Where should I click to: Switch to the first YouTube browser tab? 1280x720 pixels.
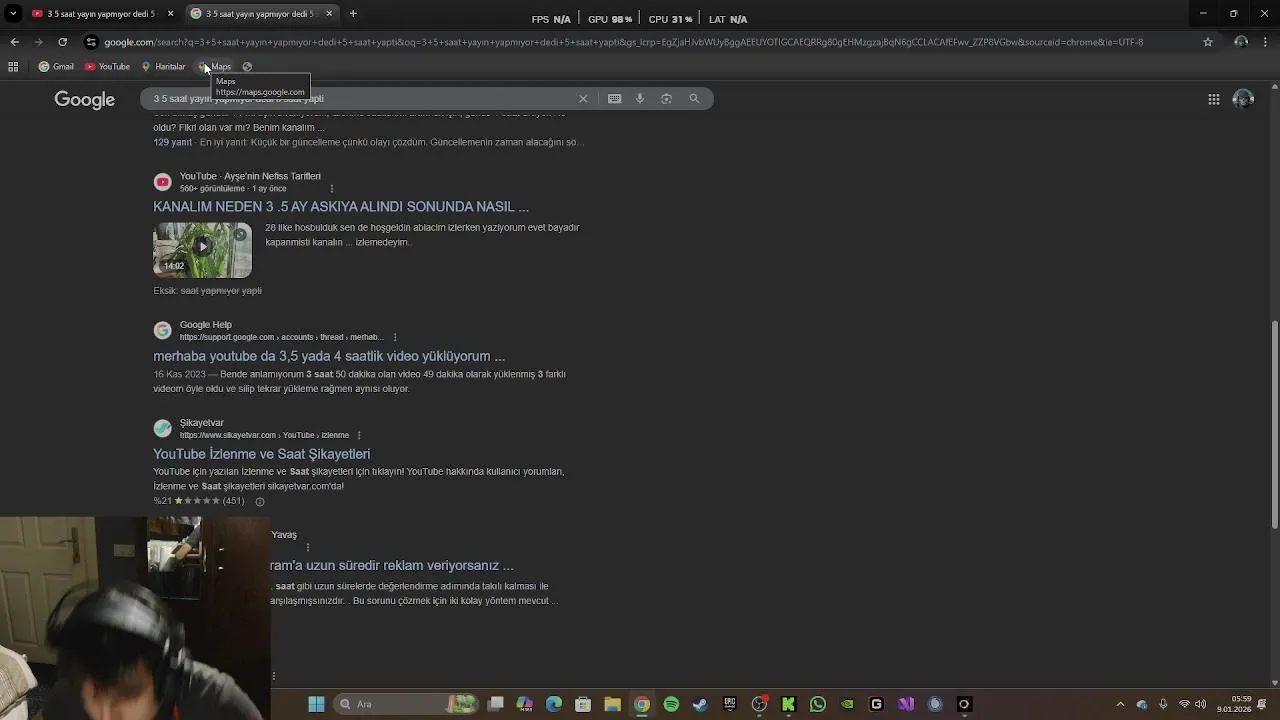(x=100, y=13)
